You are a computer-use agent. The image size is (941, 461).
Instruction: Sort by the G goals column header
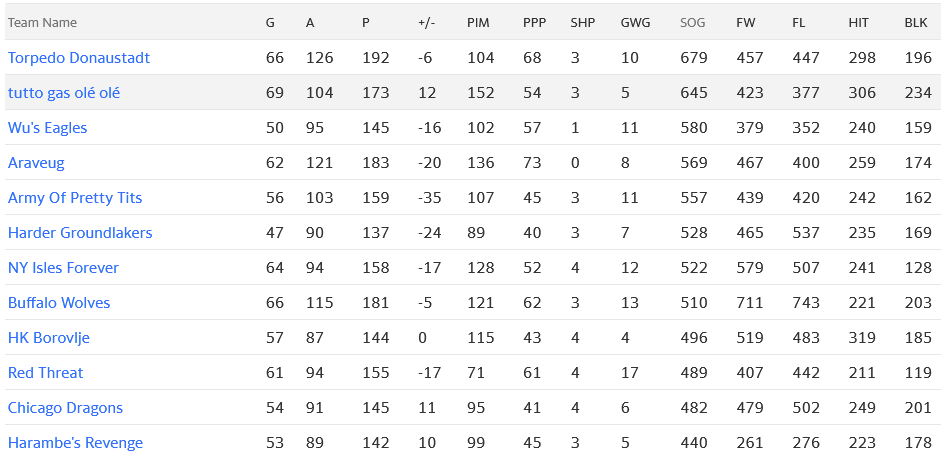(x=270, y=23)
